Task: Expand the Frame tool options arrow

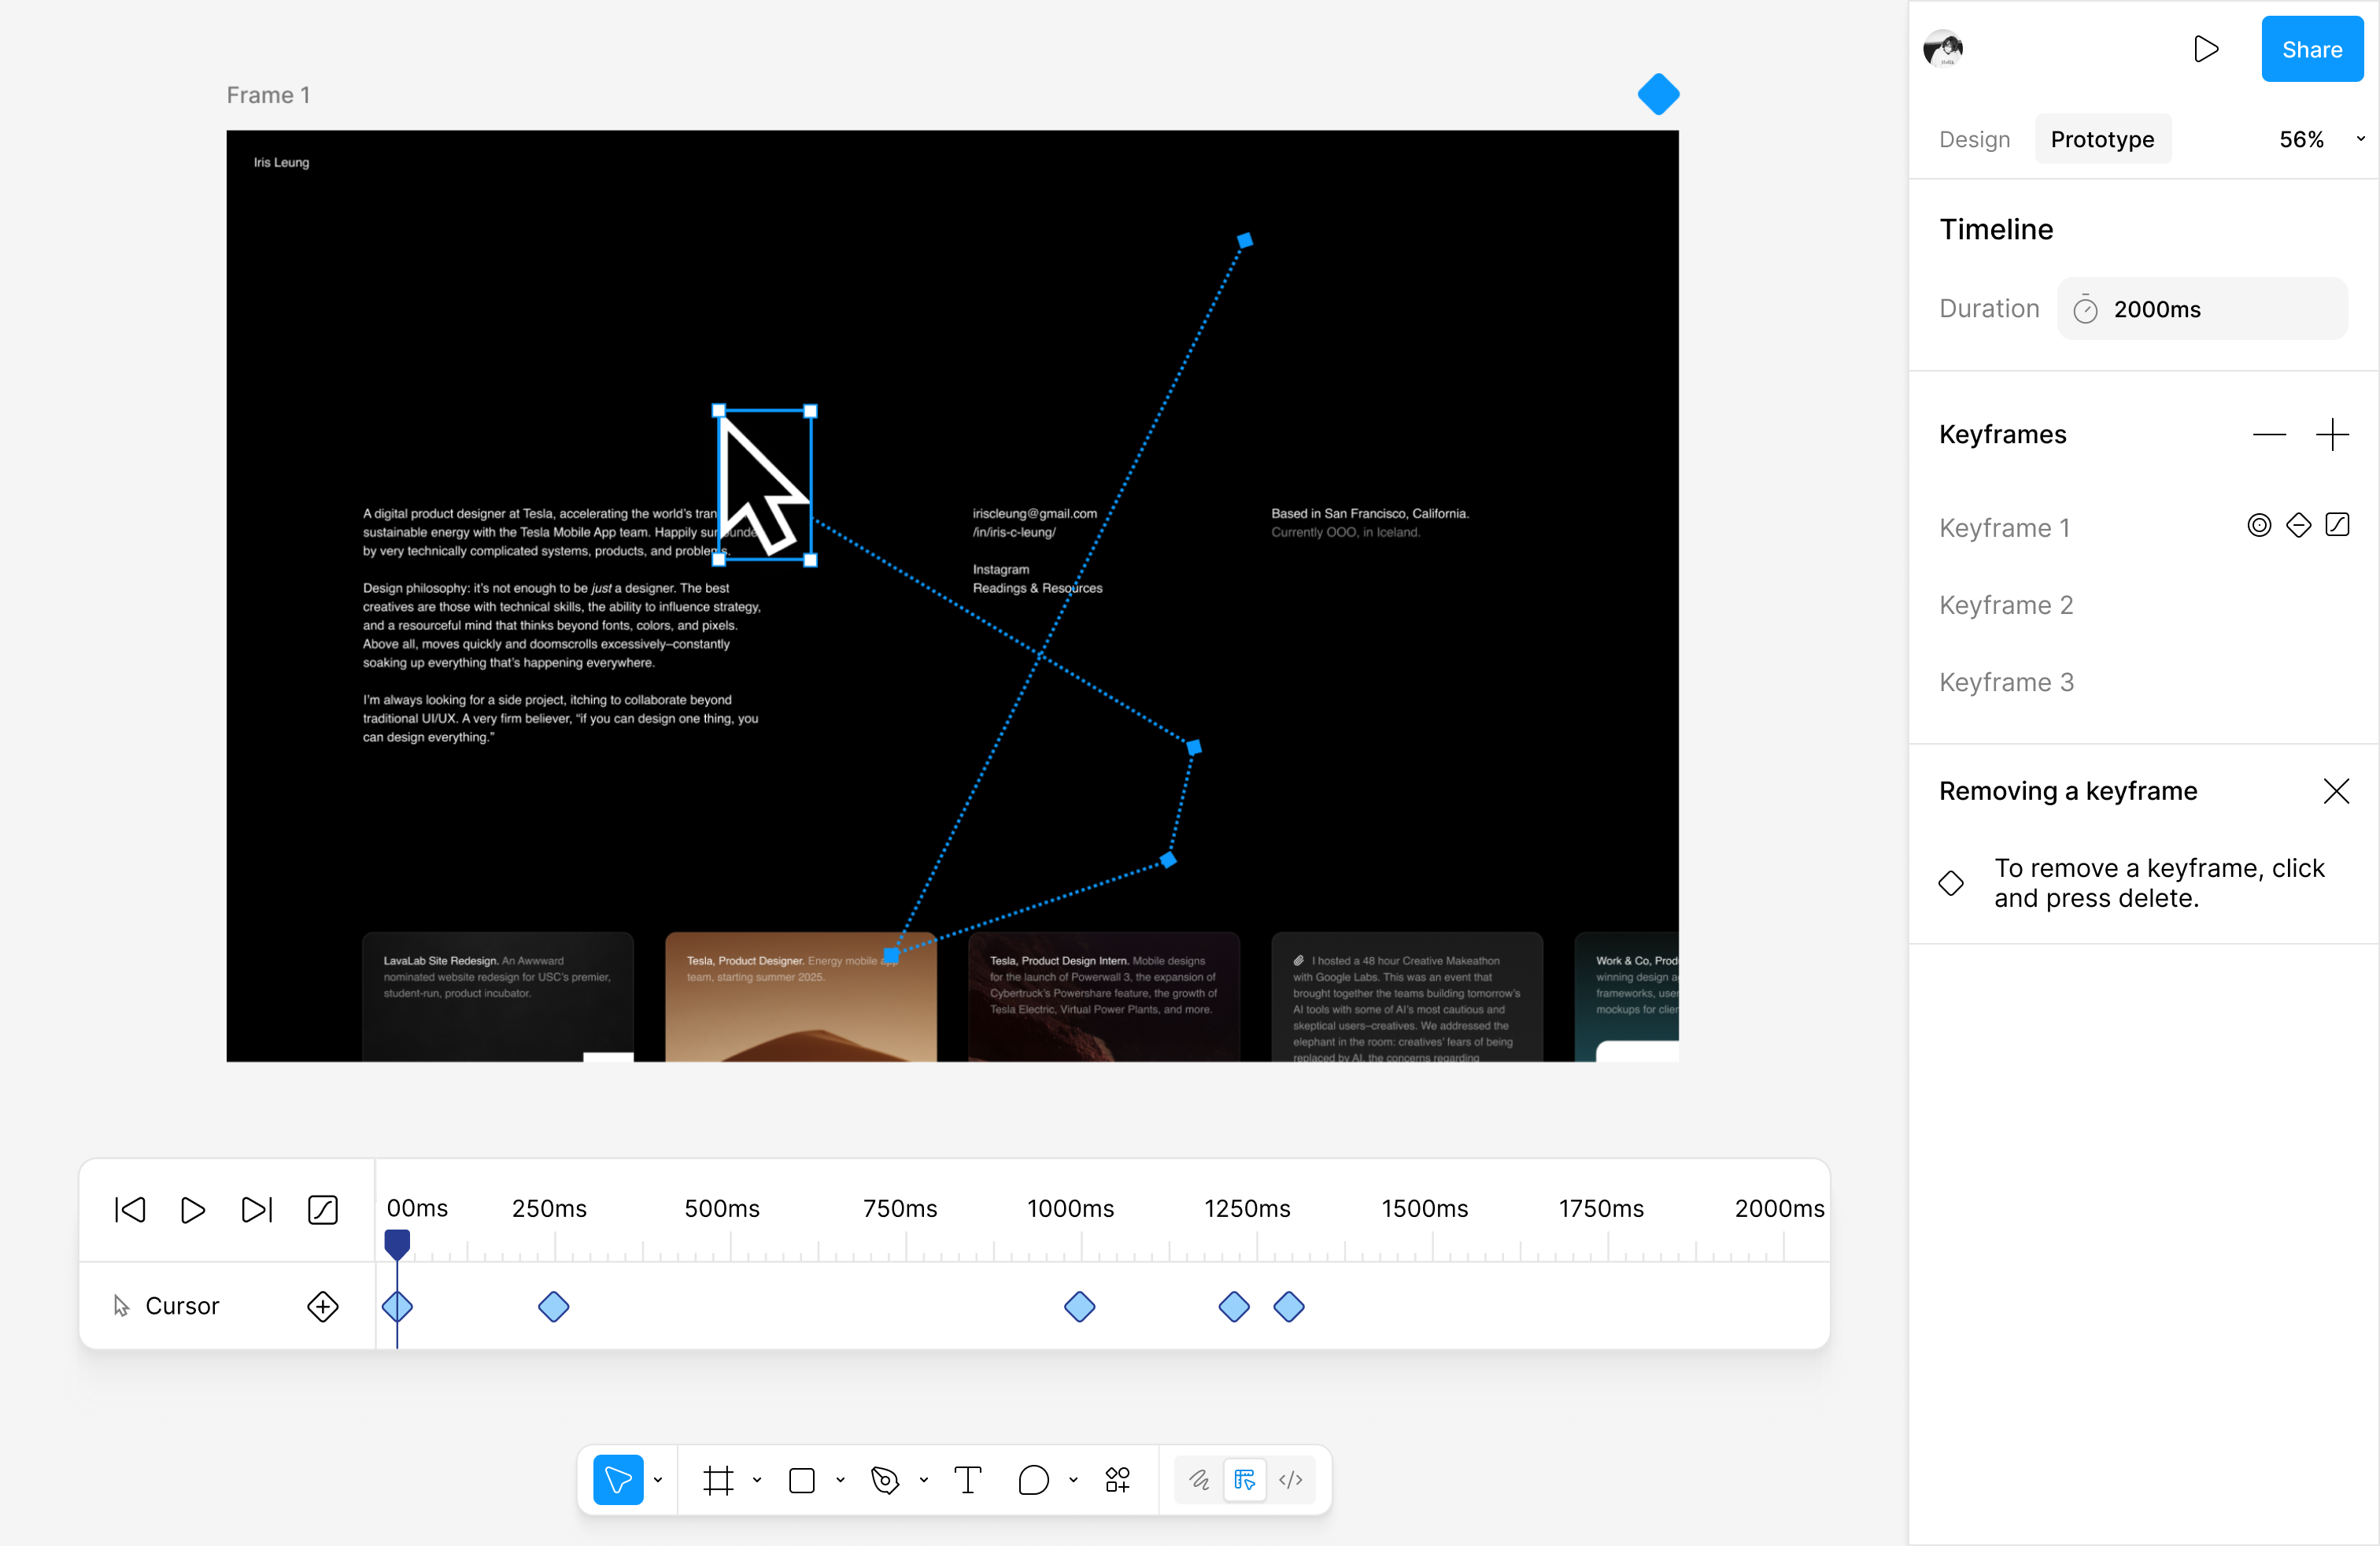Action: [x=757, y=1479]
